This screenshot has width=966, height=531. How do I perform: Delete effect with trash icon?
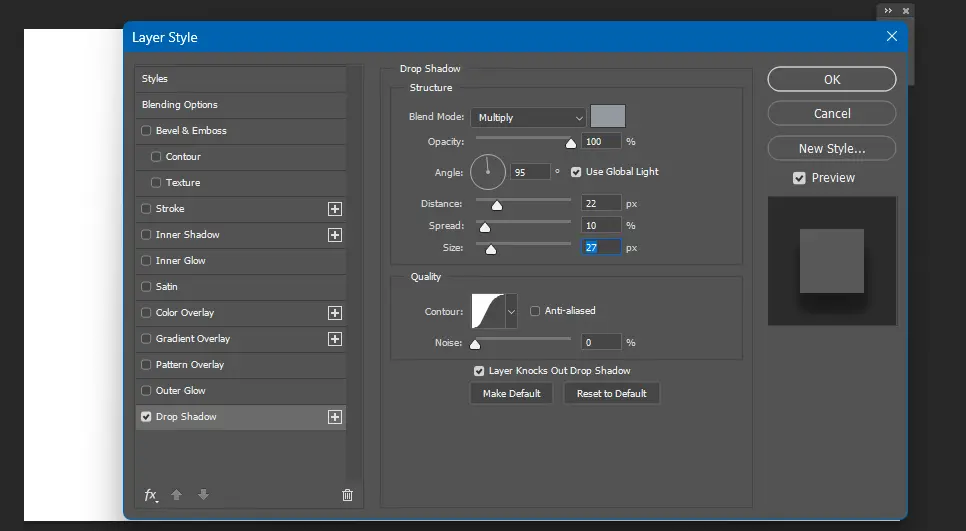click(x=347, y=495)
